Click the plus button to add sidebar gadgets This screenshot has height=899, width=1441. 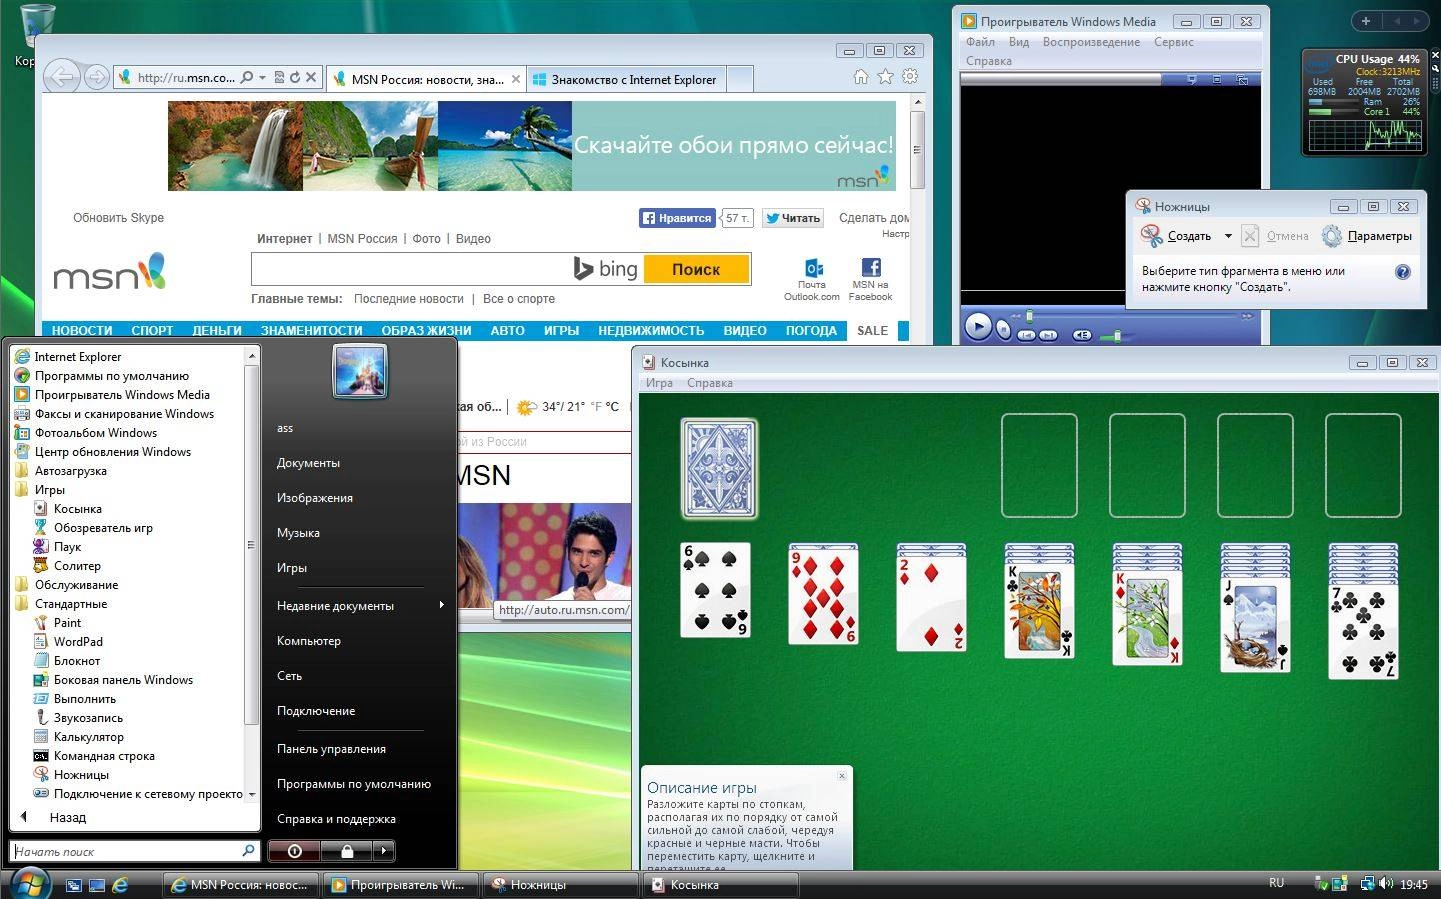[x=1366, y=20]
